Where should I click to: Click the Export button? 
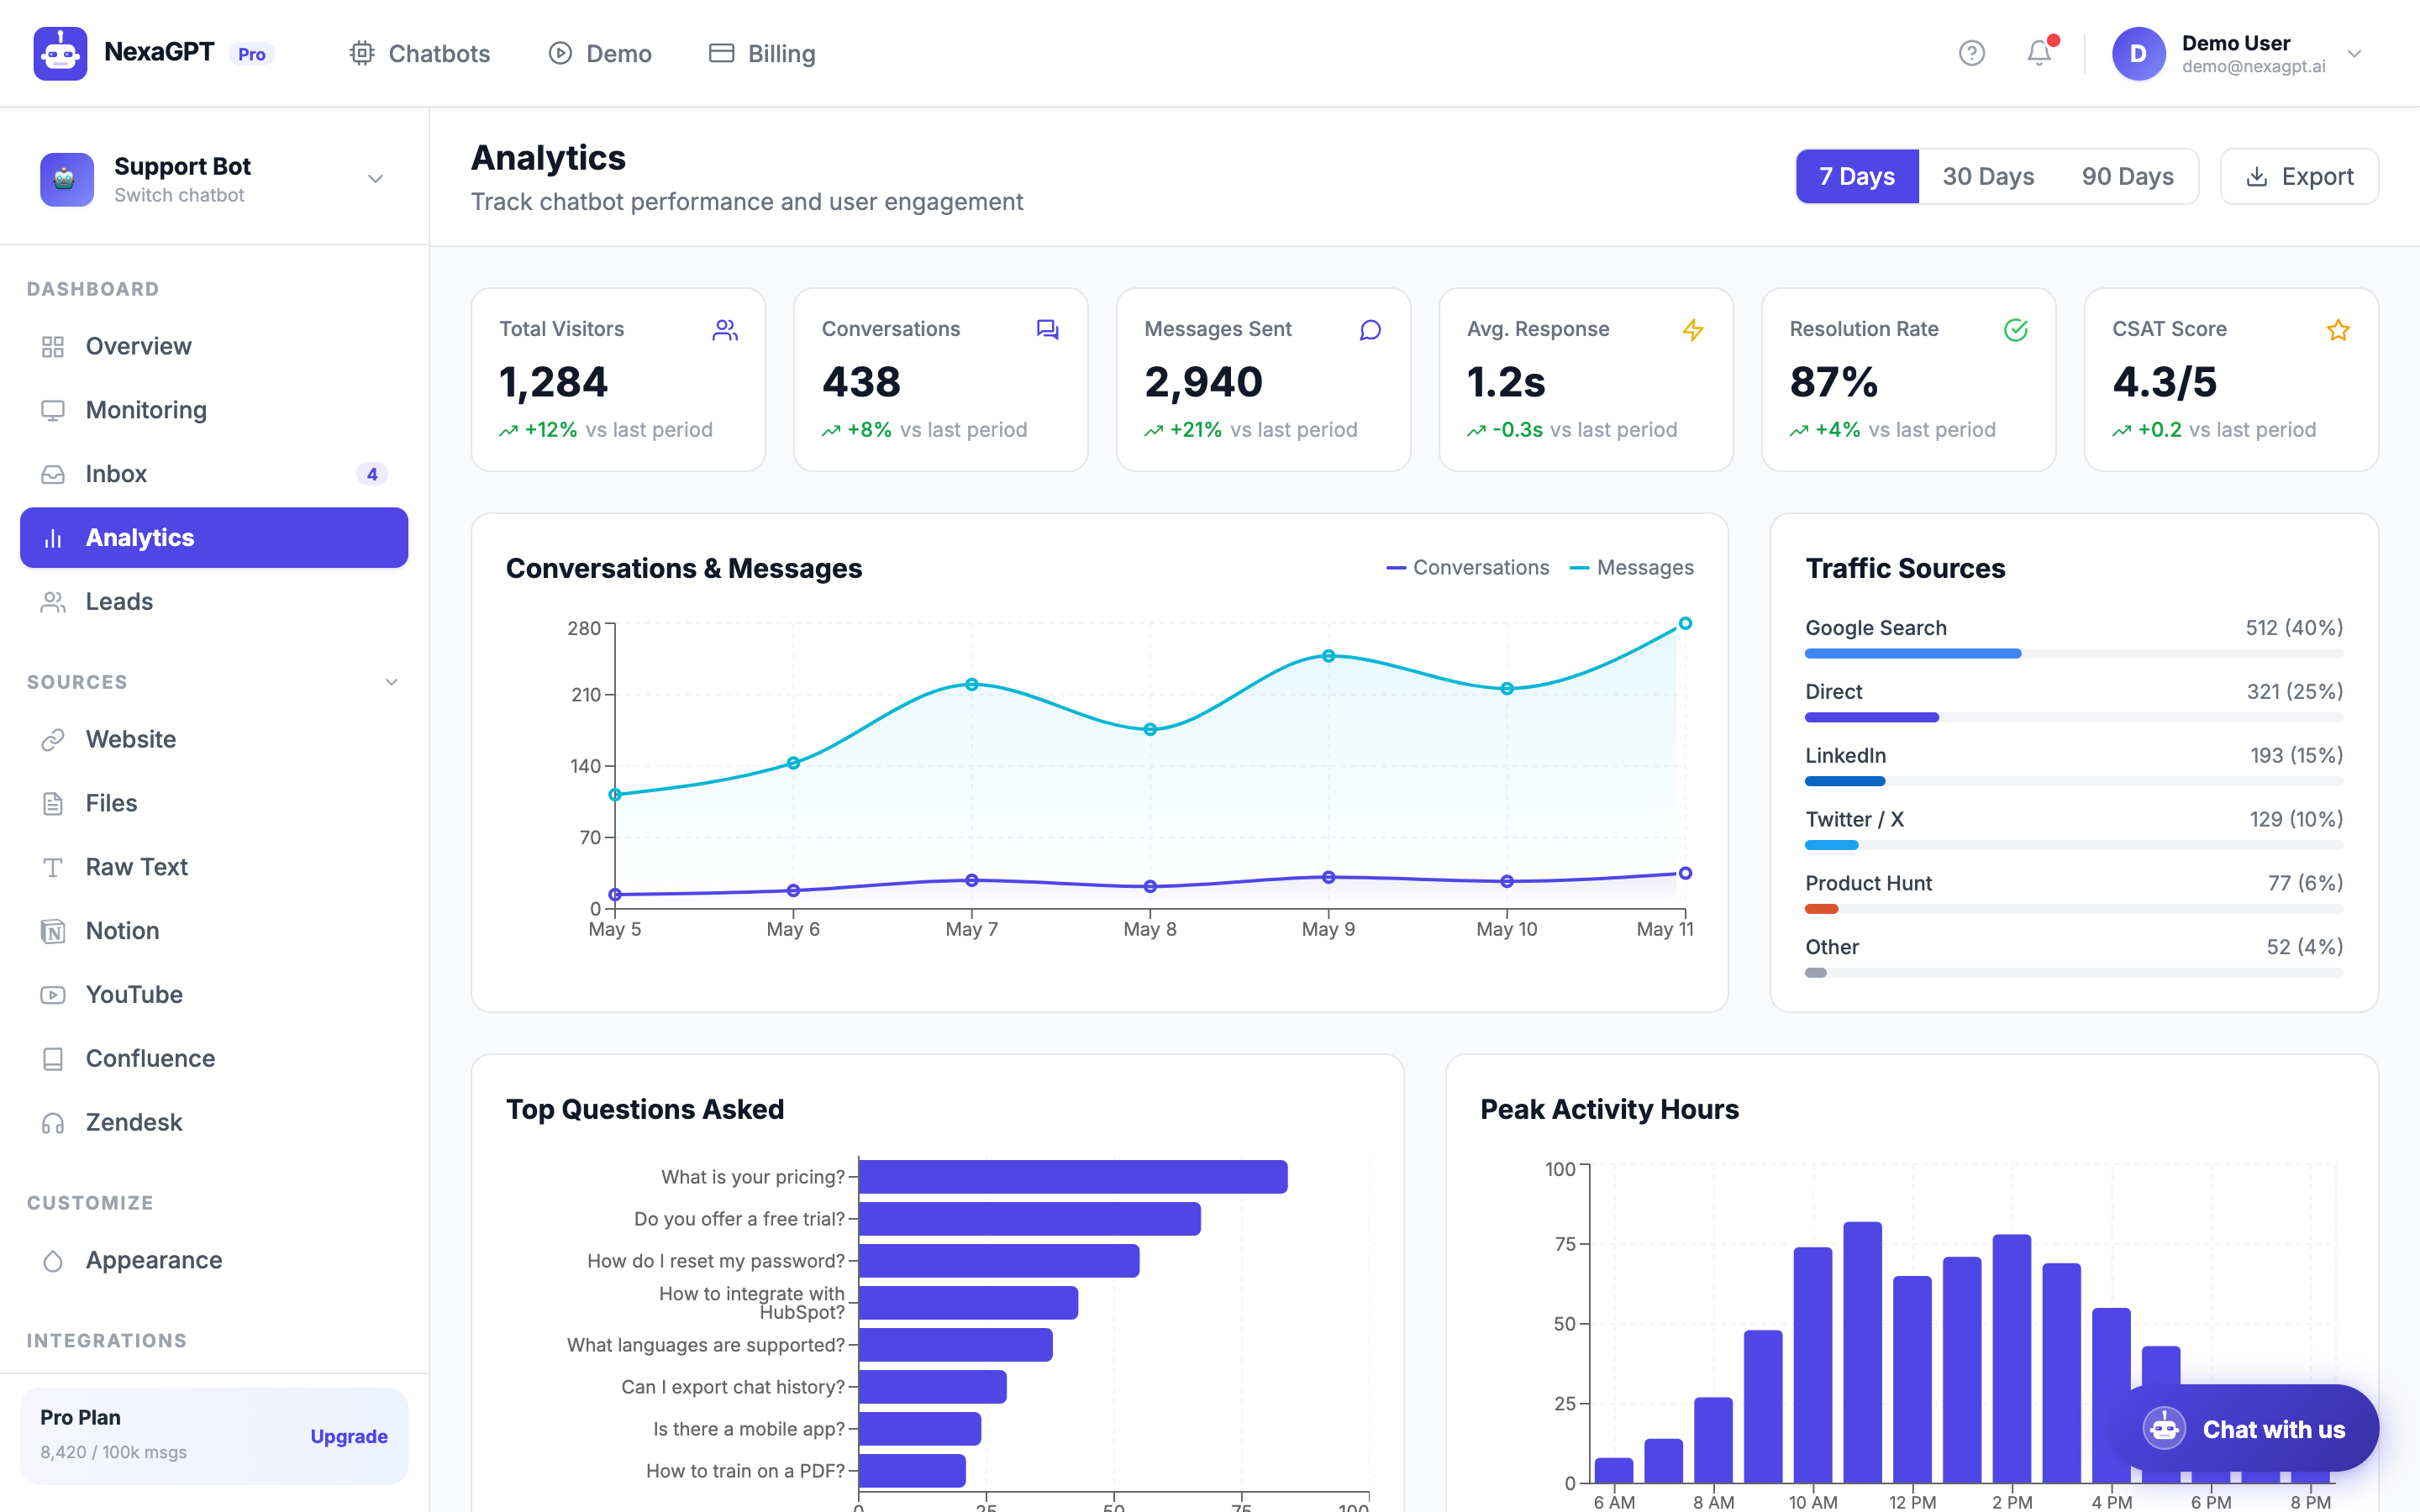click(x=2299, y=177)
